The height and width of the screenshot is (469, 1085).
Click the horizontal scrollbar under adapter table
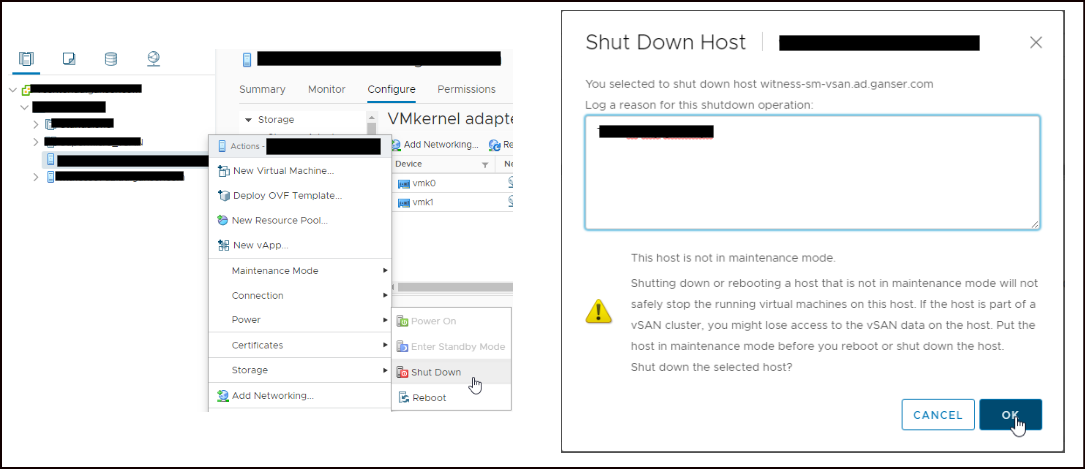coord(455,286)
